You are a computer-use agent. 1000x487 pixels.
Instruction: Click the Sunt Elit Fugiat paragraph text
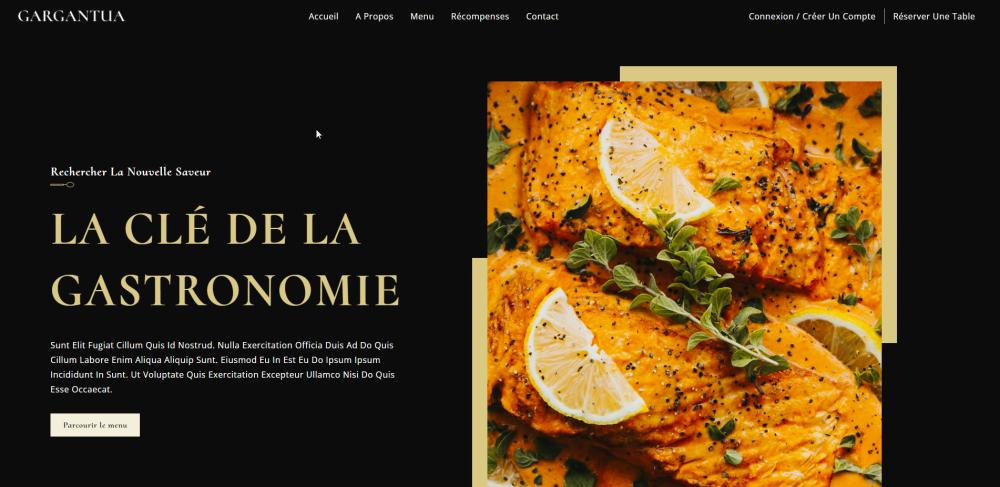click(x=223, y=367)
